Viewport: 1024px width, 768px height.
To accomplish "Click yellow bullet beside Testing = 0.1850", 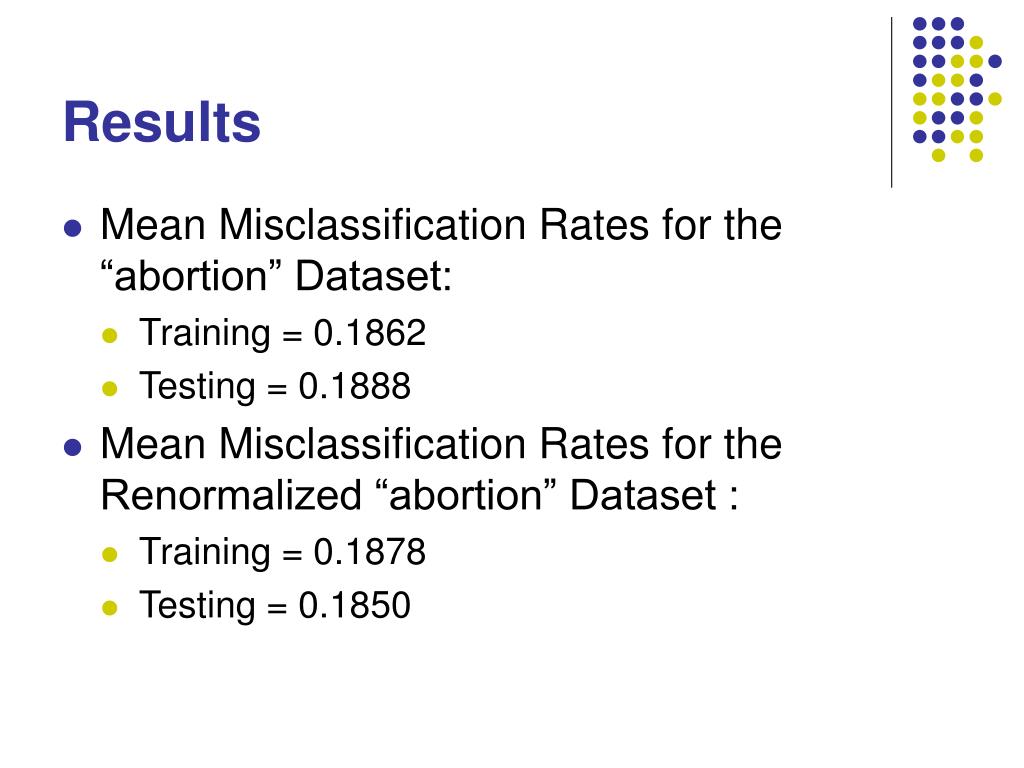I will [110, 607].
